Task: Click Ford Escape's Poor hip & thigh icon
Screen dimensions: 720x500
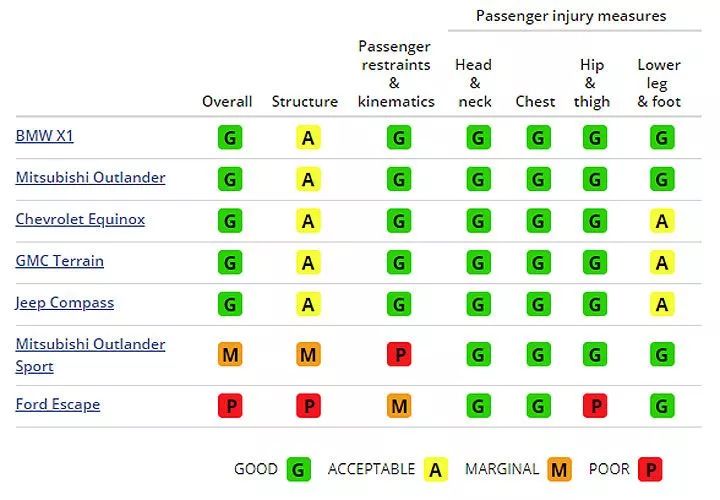Action: pyautogui.click(x=595, y=406)
